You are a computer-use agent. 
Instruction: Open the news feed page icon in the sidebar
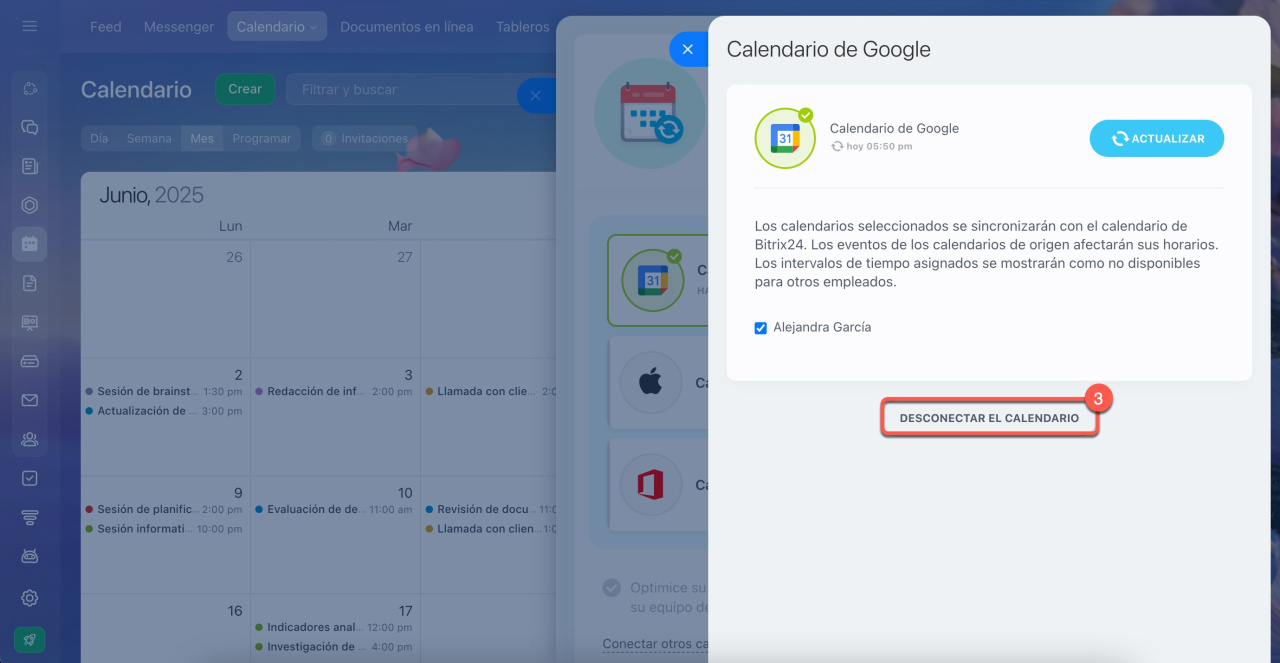tap(30, 166)
